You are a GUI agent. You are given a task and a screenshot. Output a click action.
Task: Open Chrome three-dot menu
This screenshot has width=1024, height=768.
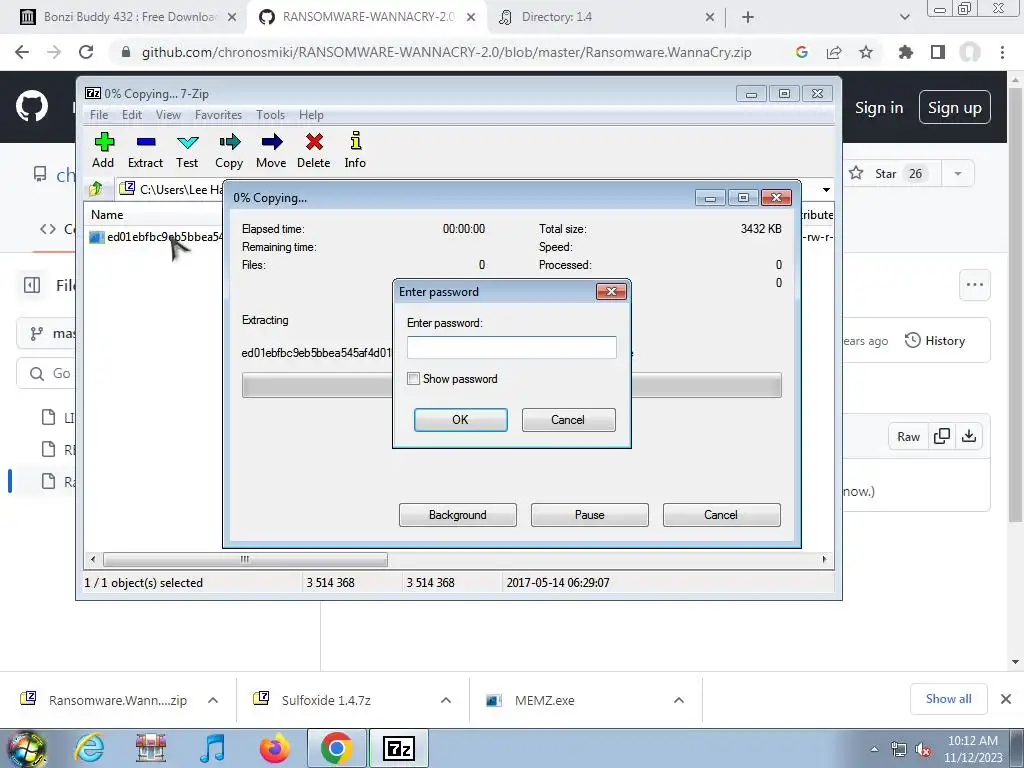click(1002, 52)
